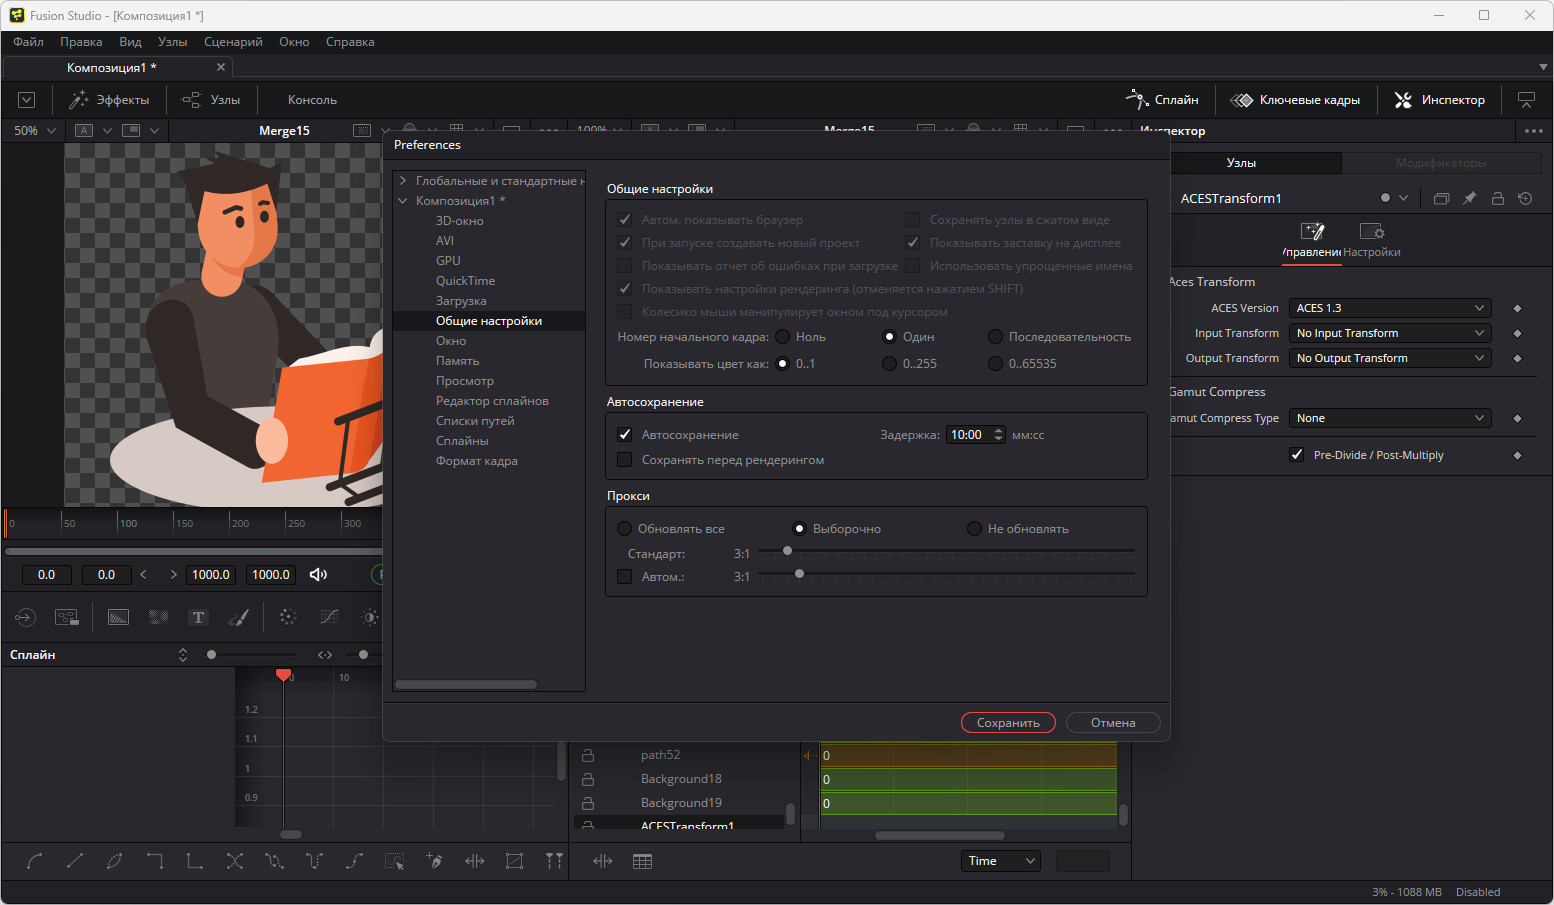Expand Глобальные и стандартные tree item
This screenshot has width=1554, height=905.
[403, 181]
